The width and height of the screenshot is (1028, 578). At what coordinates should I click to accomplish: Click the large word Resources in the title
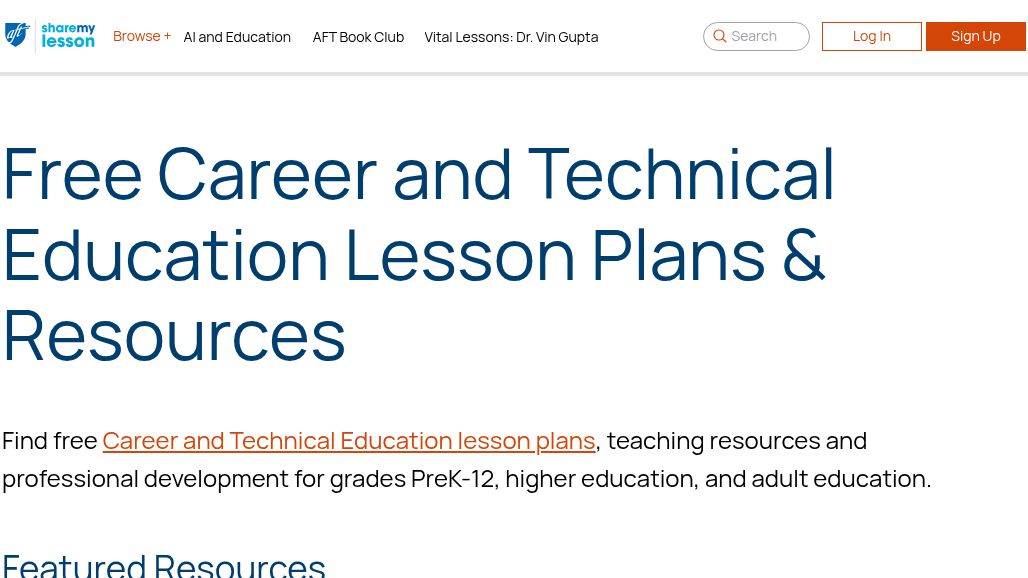click(x=174, y=336)
